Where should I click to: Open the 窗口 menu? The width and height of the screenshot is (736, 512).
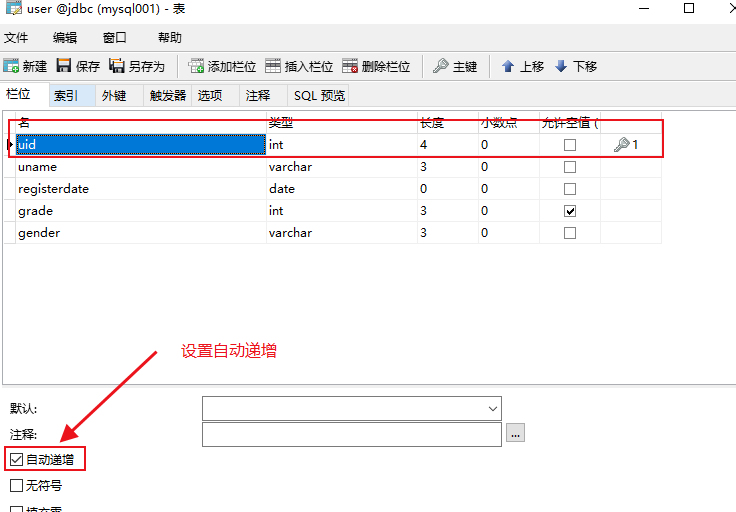click(115, 38)
